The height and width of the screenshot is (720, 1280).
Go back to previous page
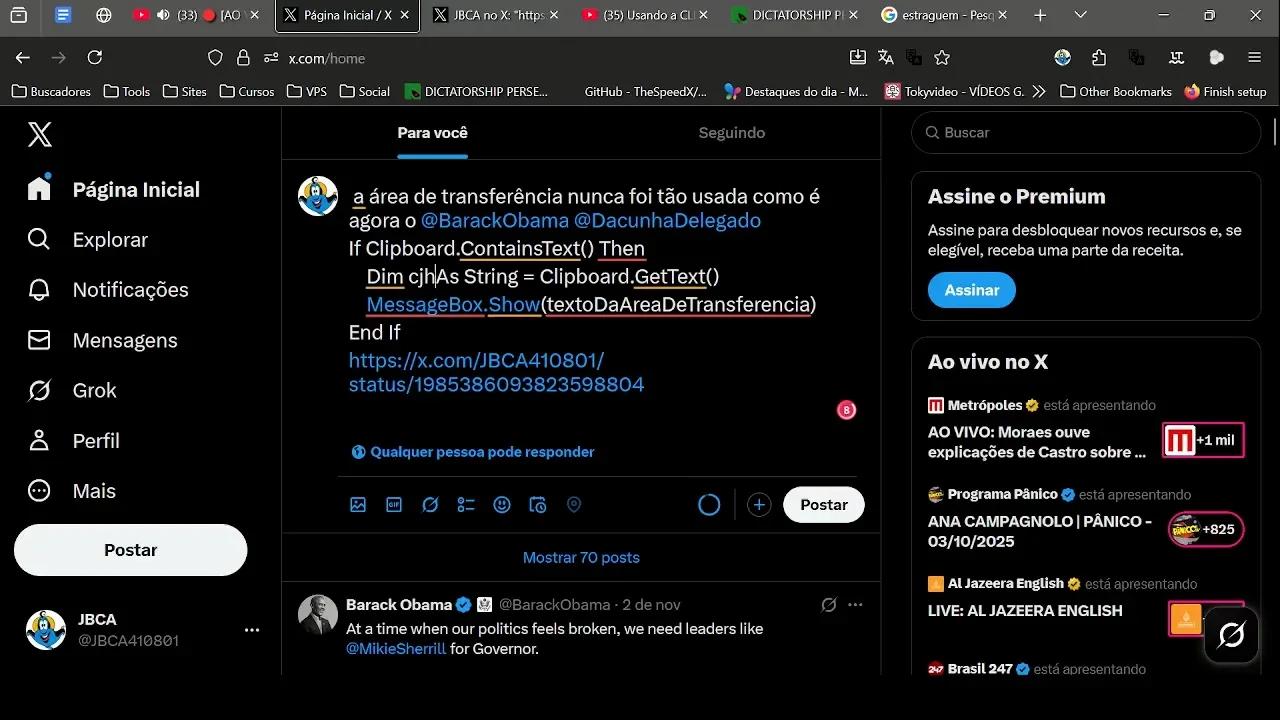click(23, 58)
